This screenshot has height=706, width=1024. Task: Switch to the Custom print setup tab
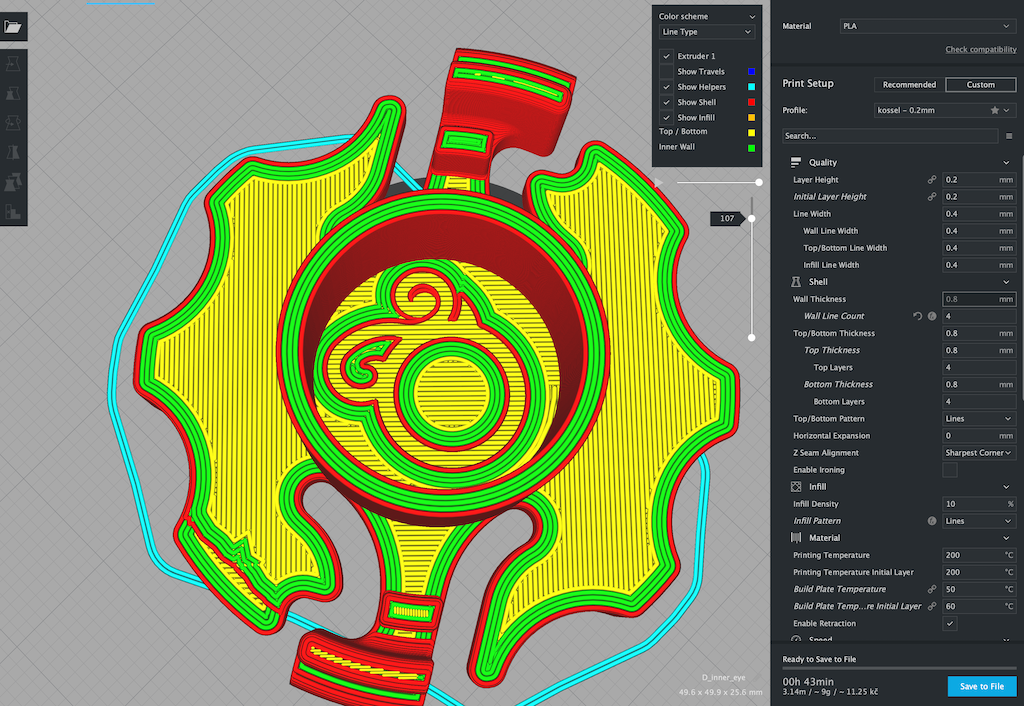[x=979, y=85]
